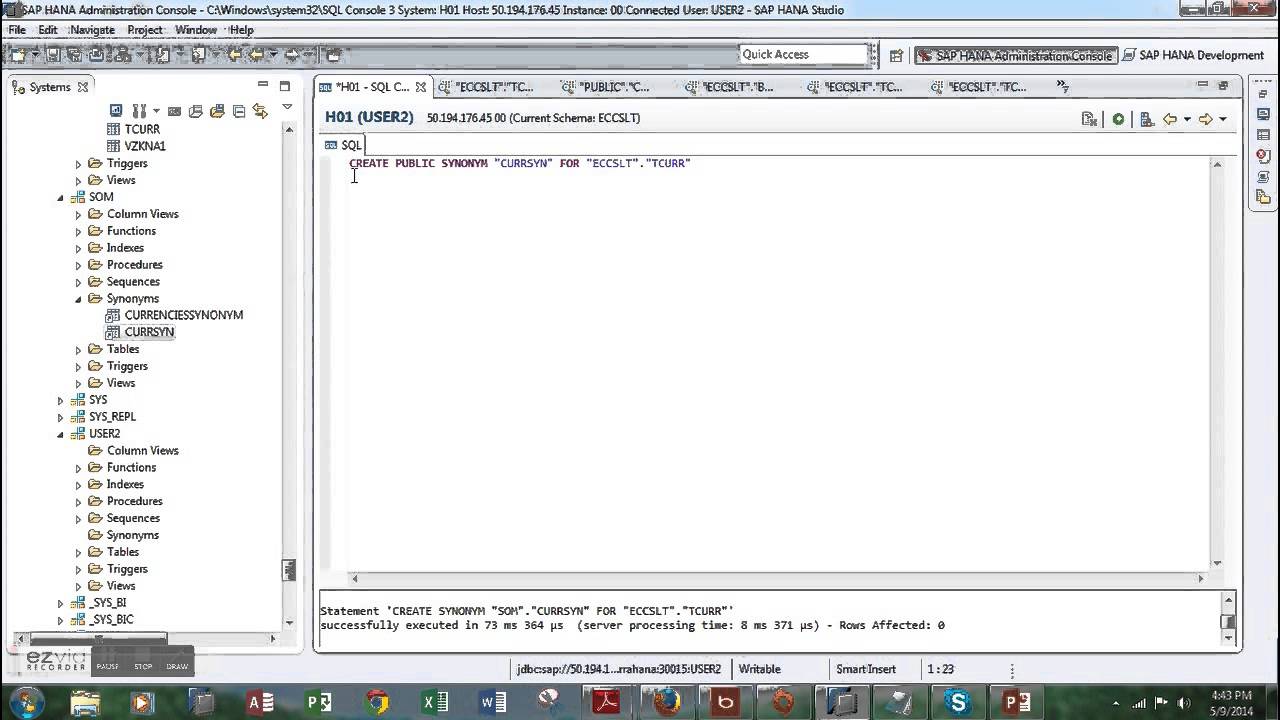Click the Quick Access search field

click(803, 54)
